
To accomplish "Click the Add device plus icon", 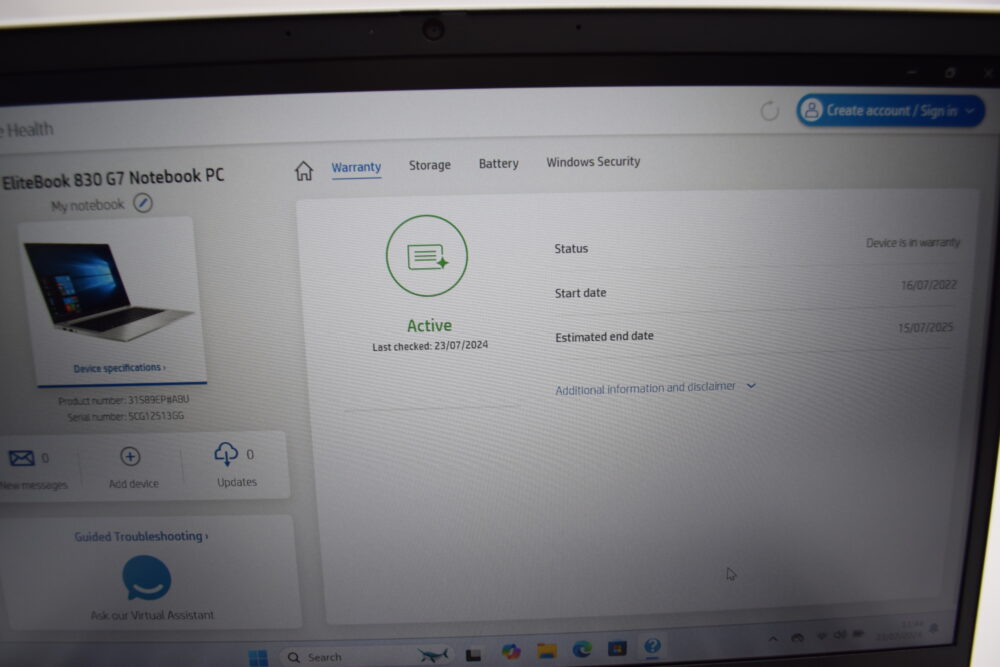I will pyautogui.click(x=130, y=457).
